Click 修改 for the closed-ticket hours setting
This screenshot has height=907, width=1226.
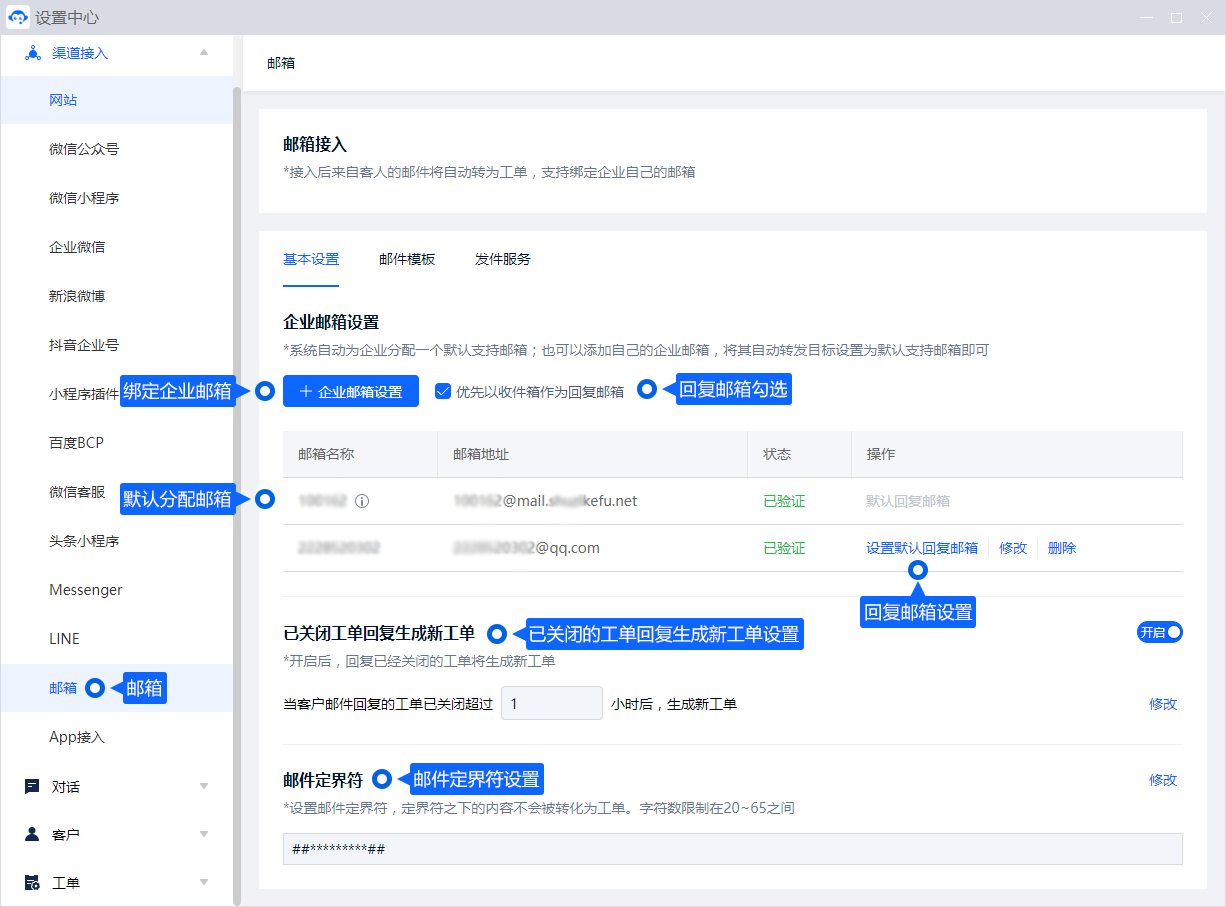1163,704
